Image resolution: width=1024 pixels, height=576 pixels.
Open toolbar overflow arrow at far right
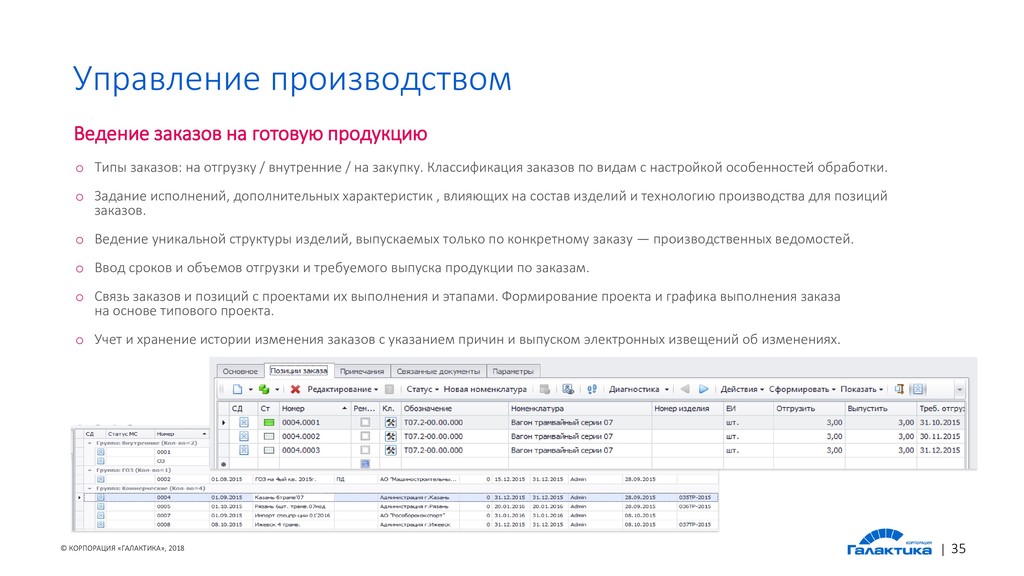959,390
